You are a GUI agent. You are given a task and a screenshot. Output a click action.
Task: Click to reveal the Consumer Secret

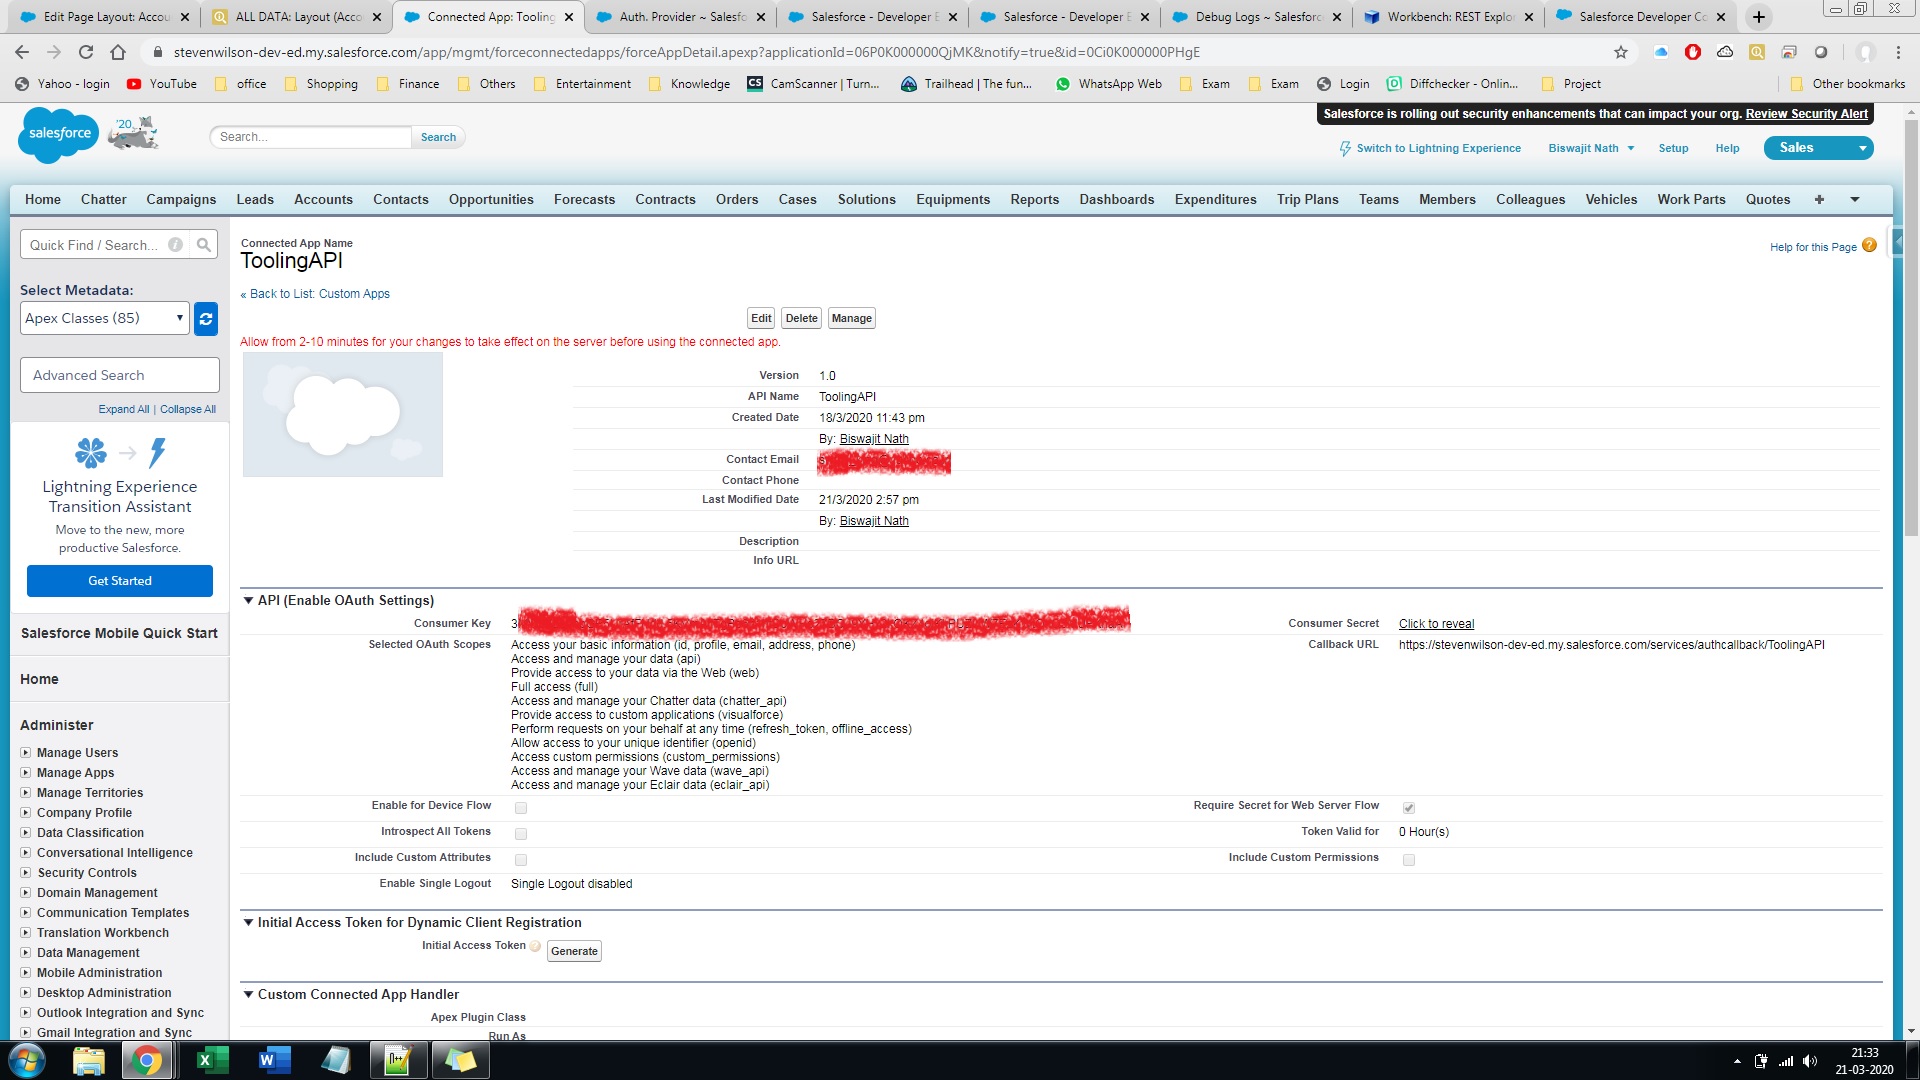coord(1436,624)
